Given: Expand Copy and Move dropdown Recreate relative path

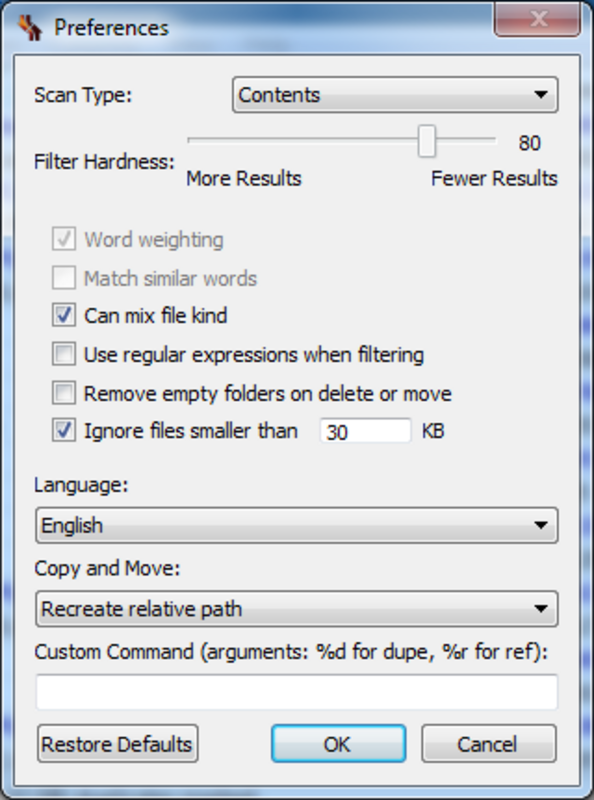Looking at the screenshot, I should click(x=296, y=609).
